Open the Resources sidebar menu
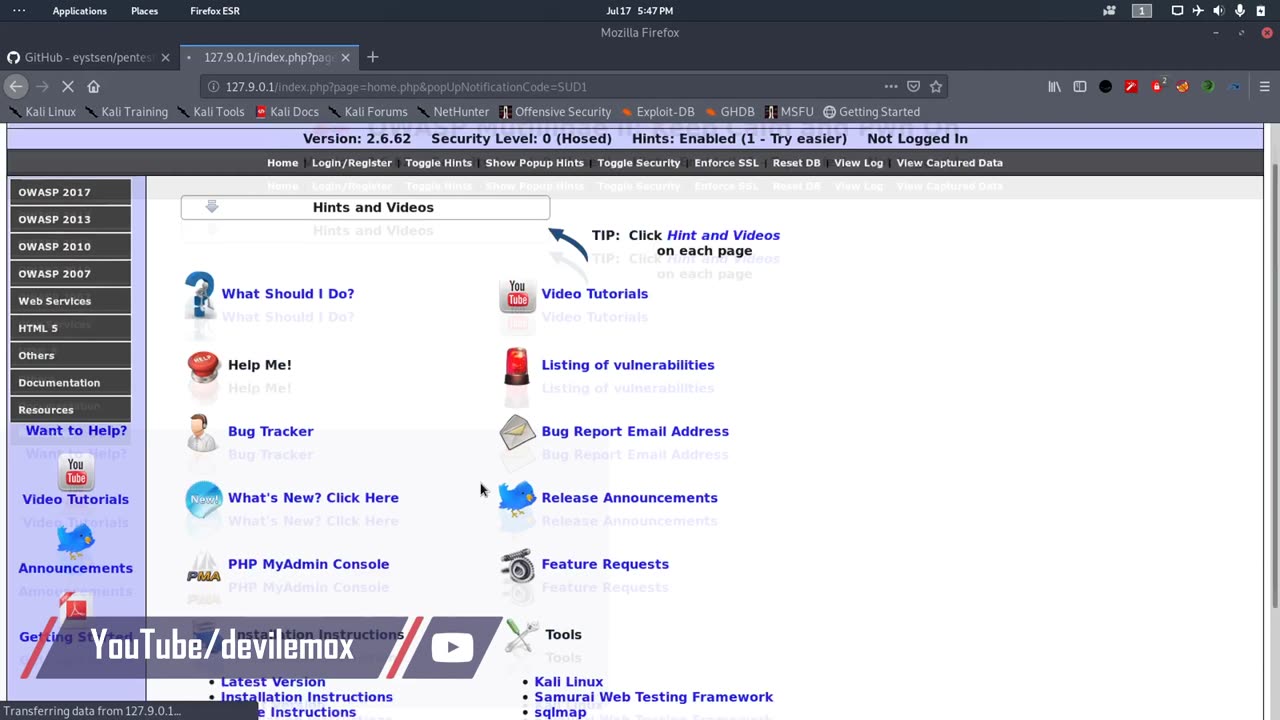1280x720 pixels. [x=70, y=409]
